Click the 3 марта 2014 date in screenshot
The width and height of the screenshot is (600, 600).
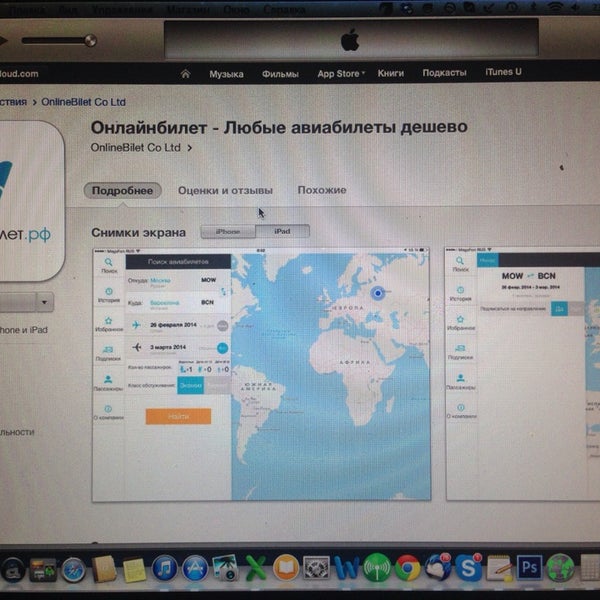[x=168, y=347]
